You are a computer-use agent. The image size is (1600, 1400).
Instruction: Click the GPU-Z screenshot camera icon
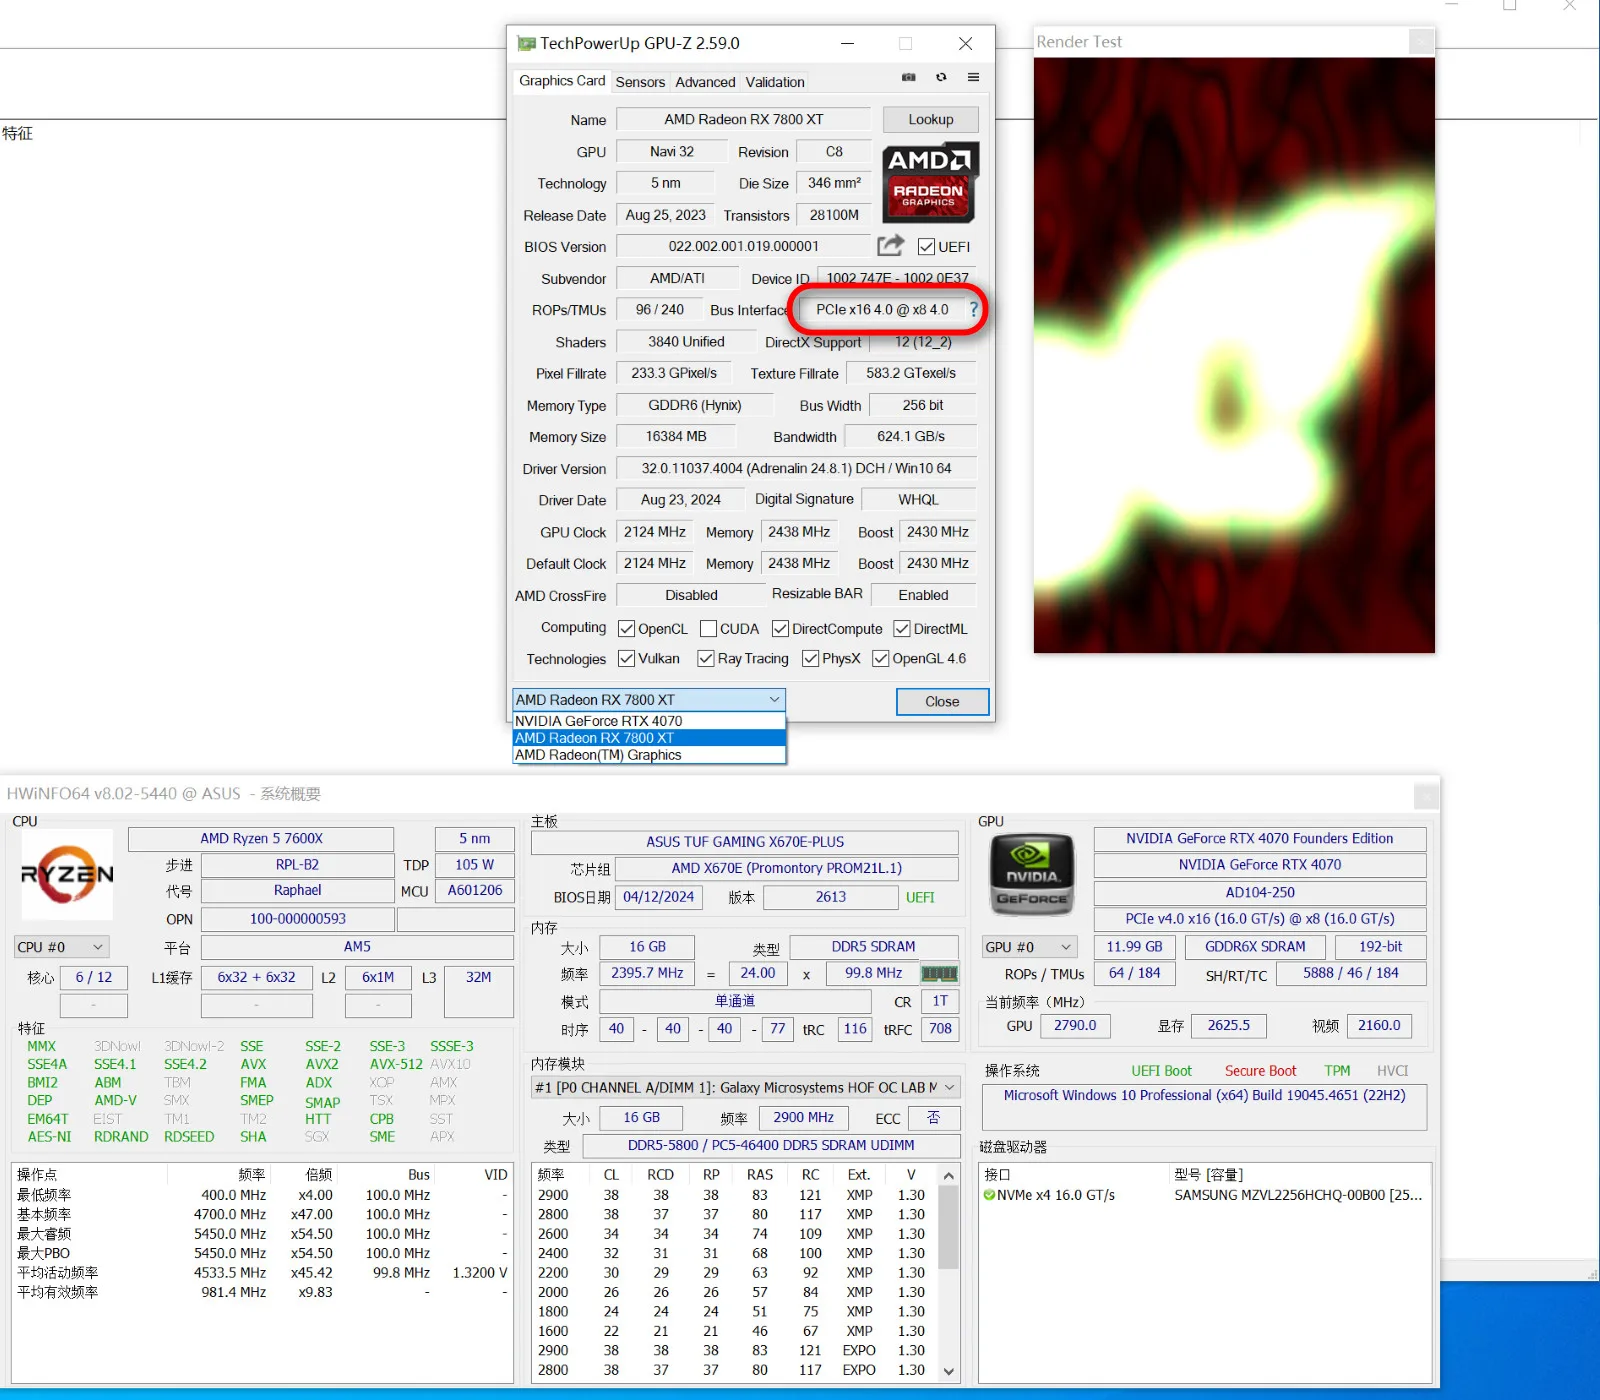click(x=908, y=77)
